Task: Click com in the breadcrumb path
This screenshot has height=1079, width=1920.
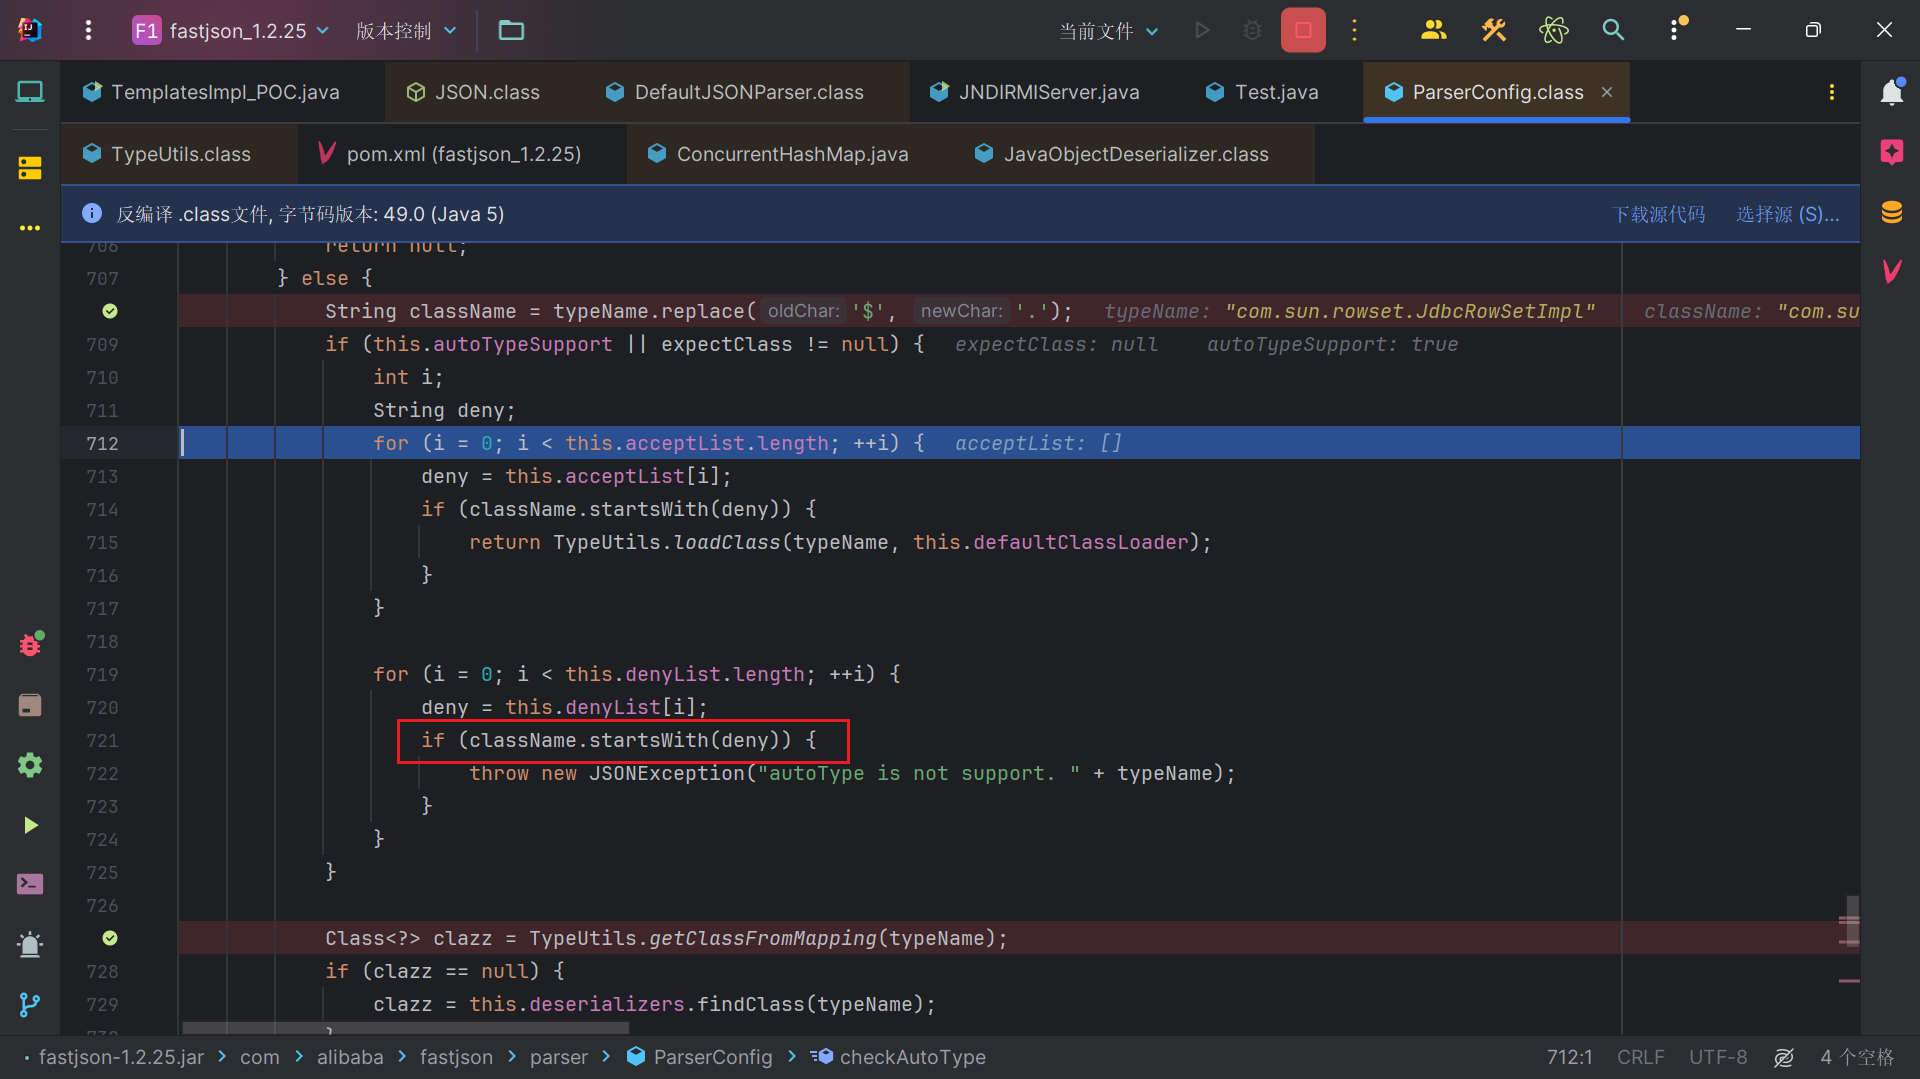Action: coord(259,1057)
